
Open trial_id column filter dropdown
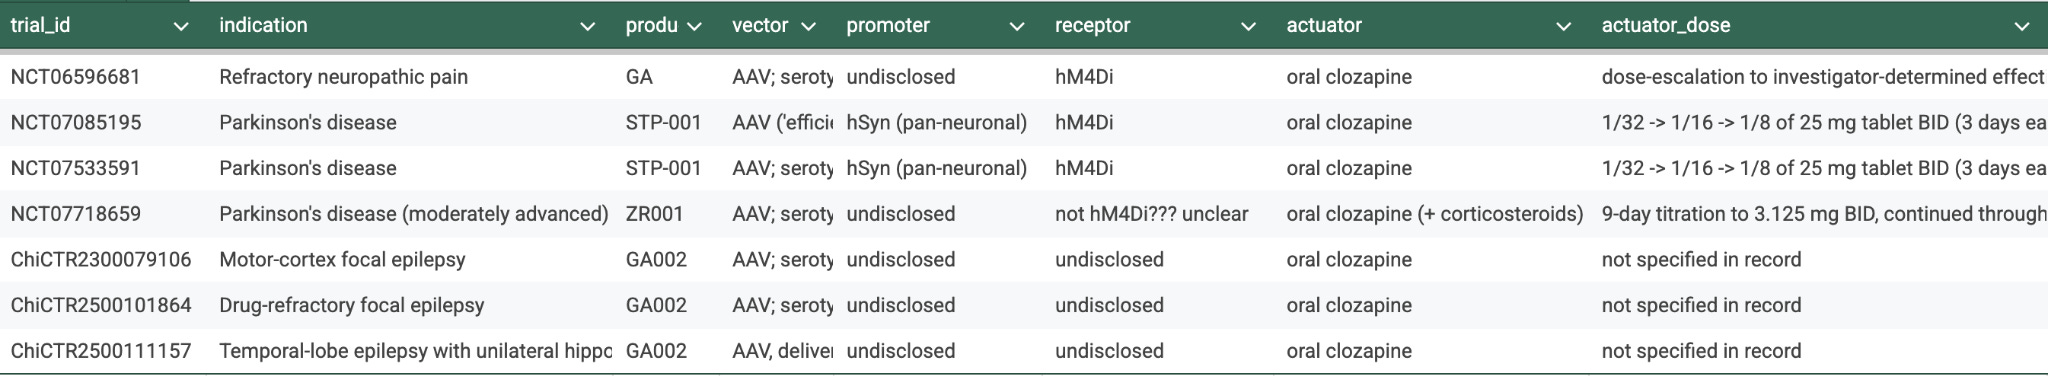[x=181, y=27]
